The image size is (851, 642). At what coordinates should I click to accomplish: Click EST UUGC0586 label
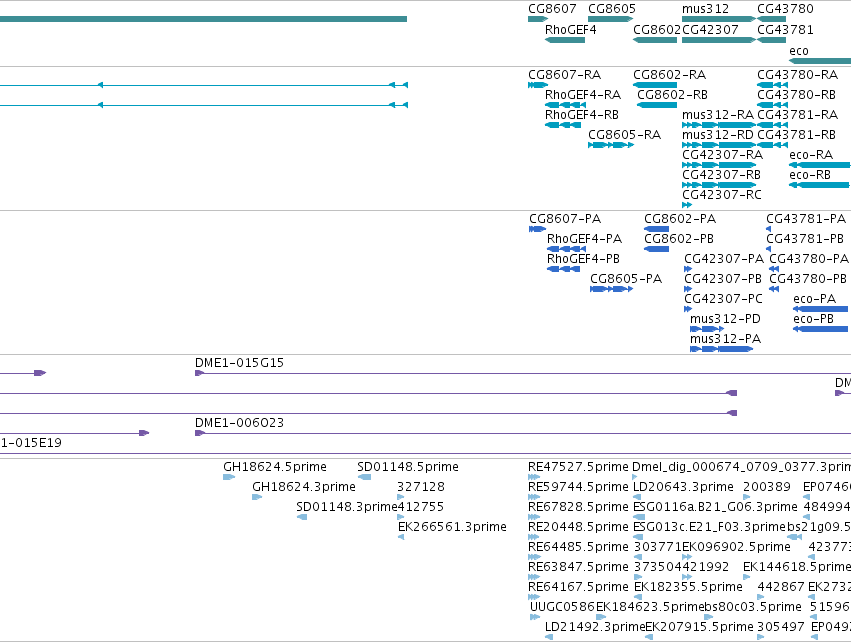[x=562, y=608]
